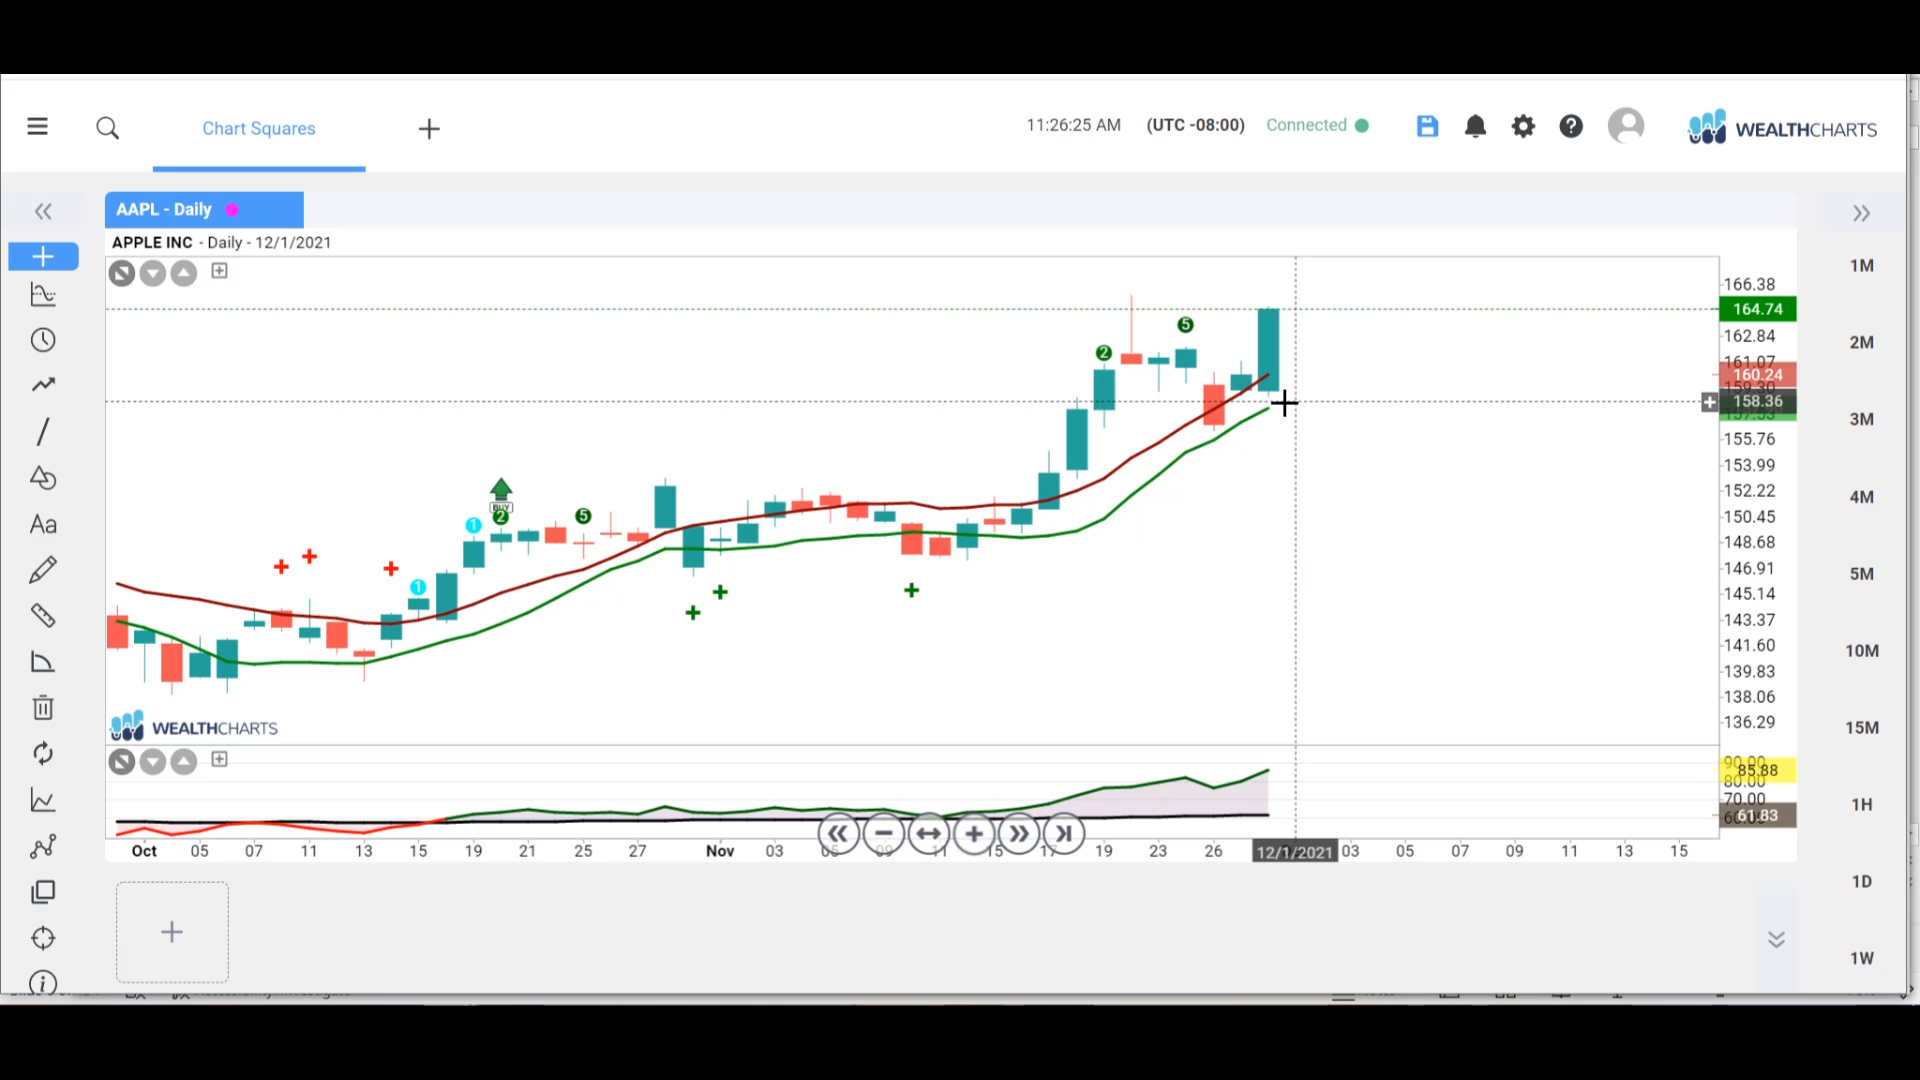
Task: Set timeframe to 10M
Action: pyautogui.click(x=1861, y=651)
